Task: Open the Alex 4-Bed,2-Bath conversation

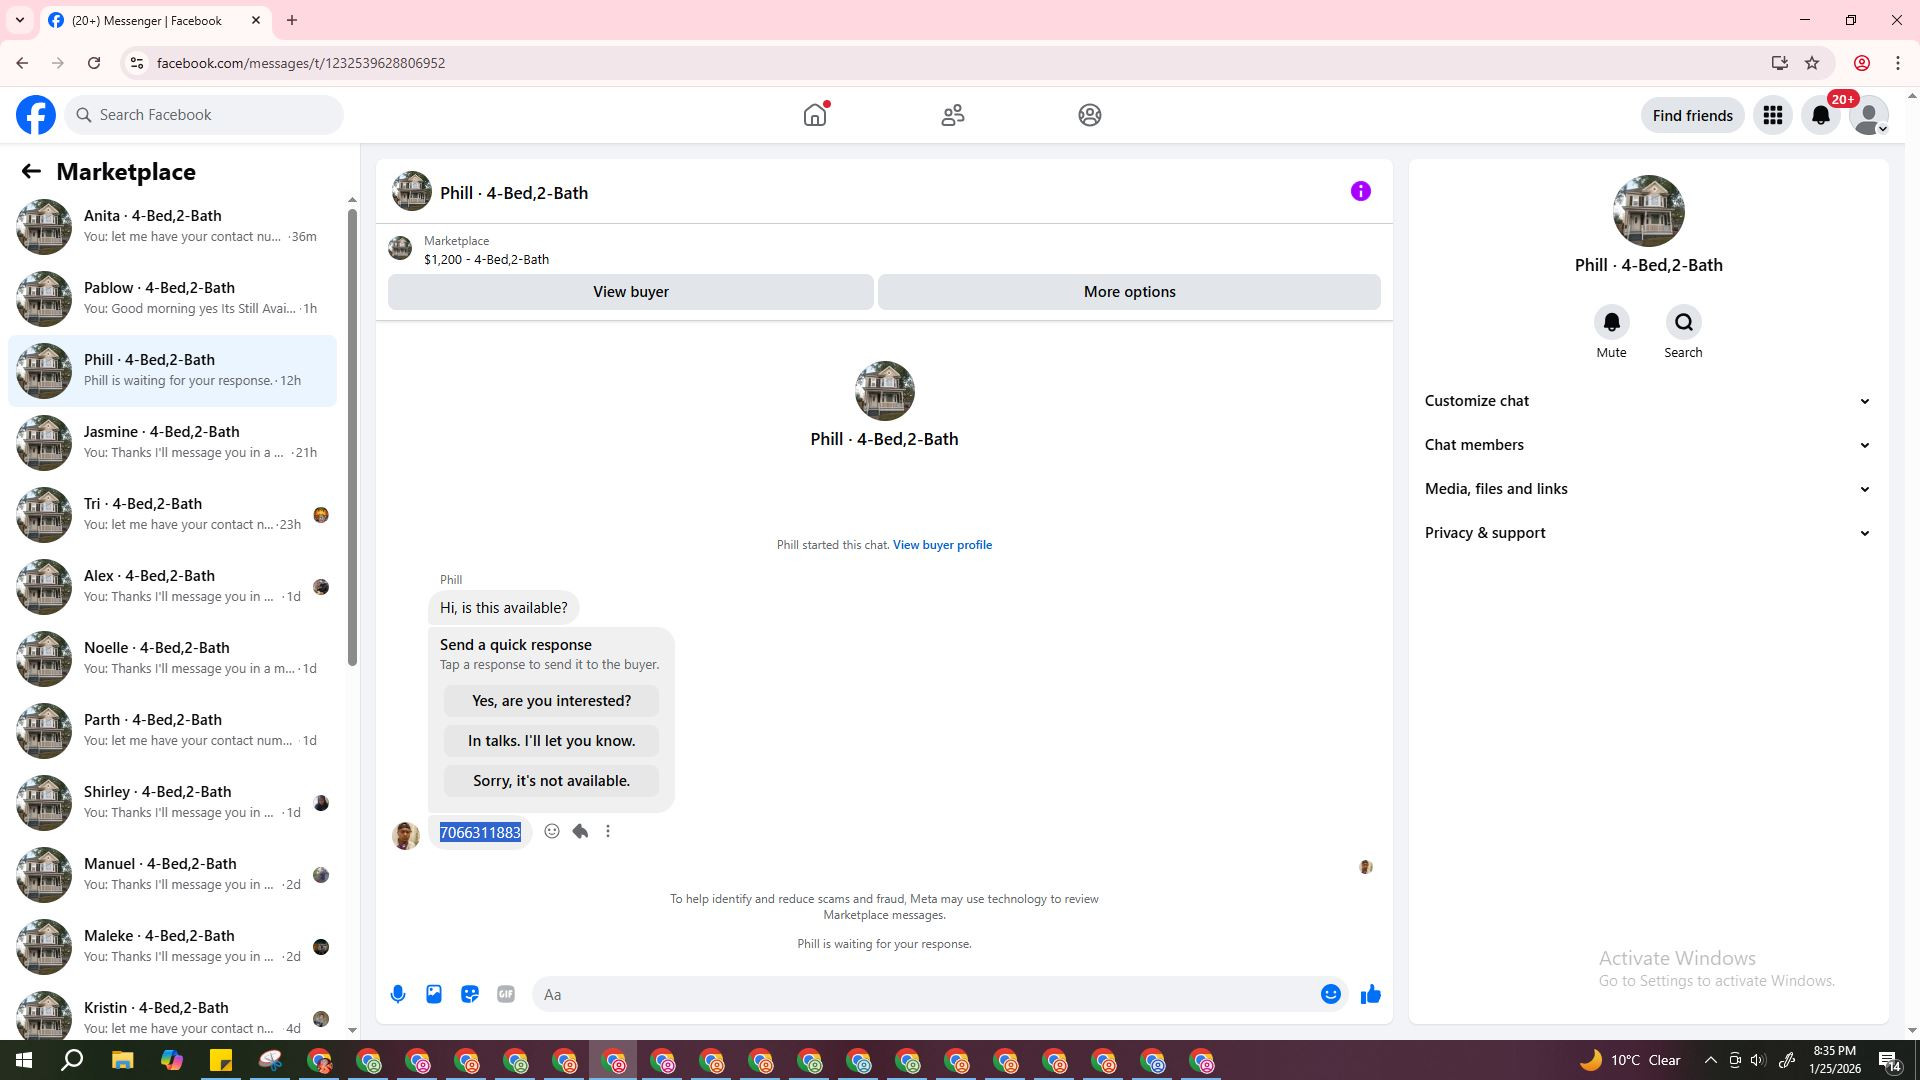Action: coord(172,586)
